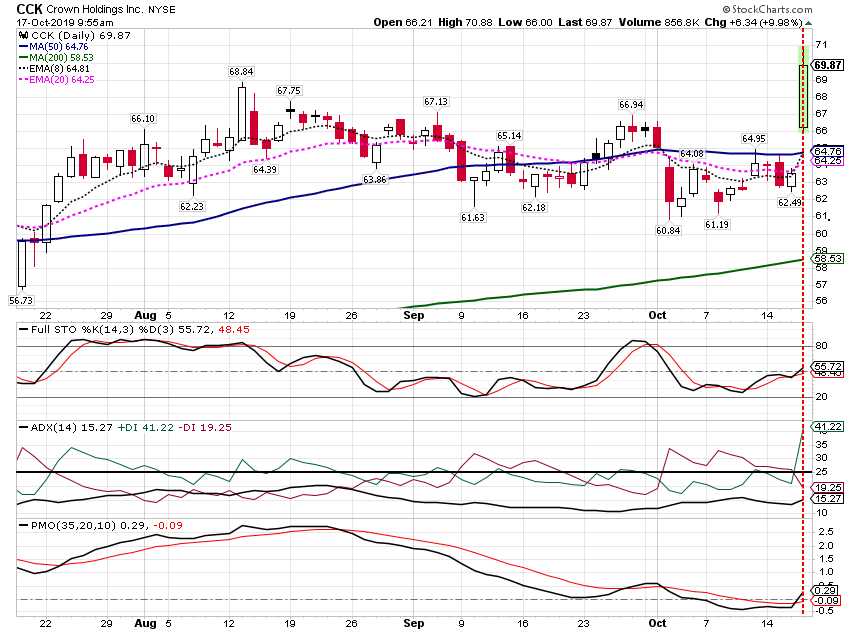Click the Low 66.00 value in header
Image resolution: width=850 pixels, height=633 pixels.
pyautogui.click(x=525, y=22)
